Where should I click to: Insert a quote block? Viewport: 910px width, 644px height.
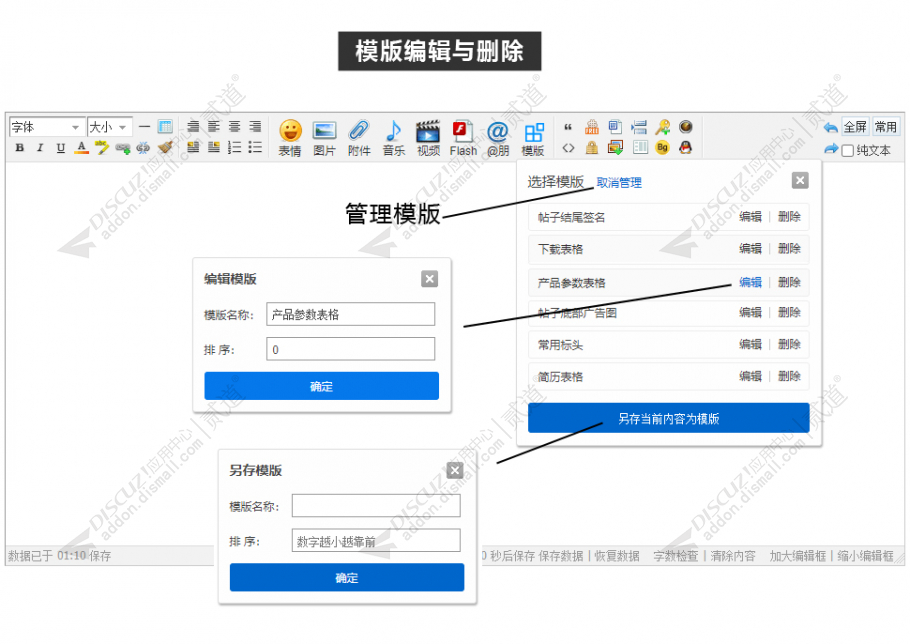tap(568, 126)
